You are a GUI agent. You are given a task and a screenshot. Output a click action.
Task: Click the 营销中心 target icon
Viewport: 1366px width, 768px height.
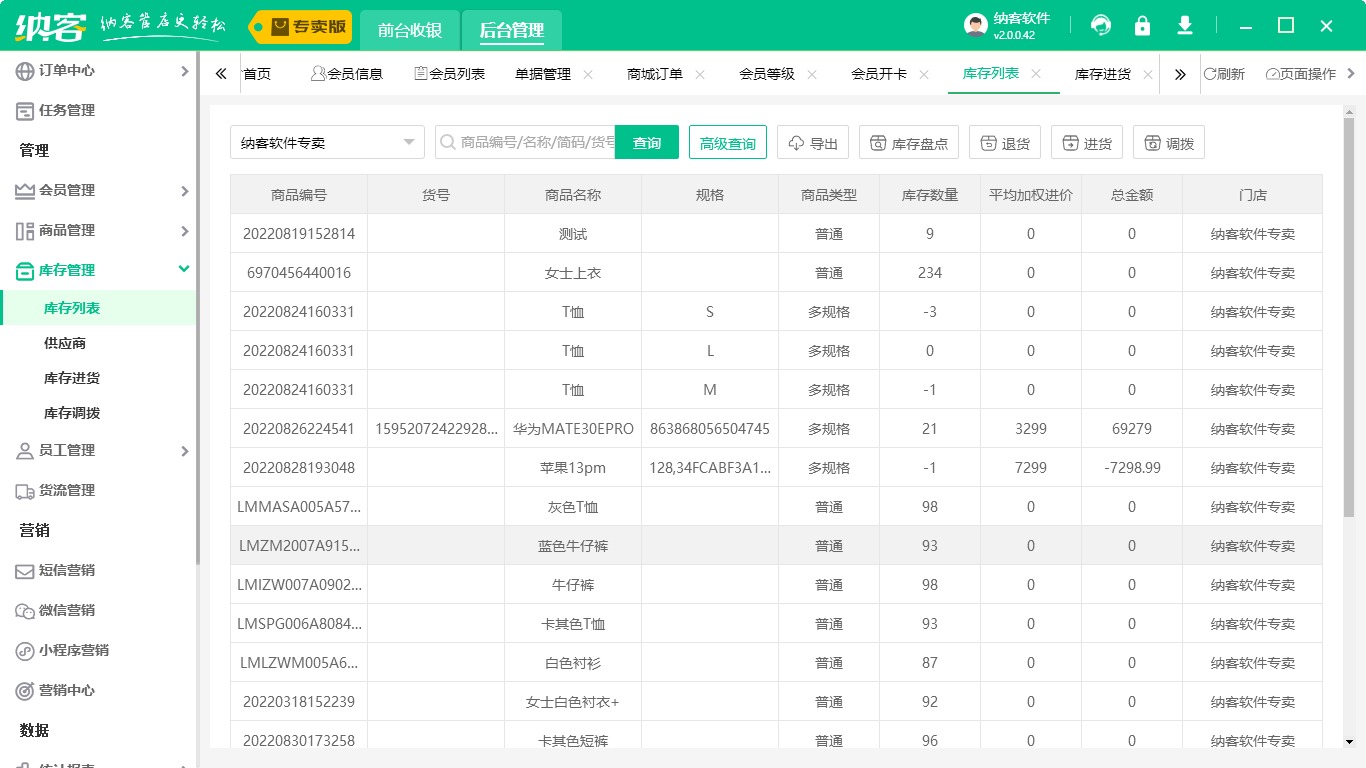click(25, 691)
